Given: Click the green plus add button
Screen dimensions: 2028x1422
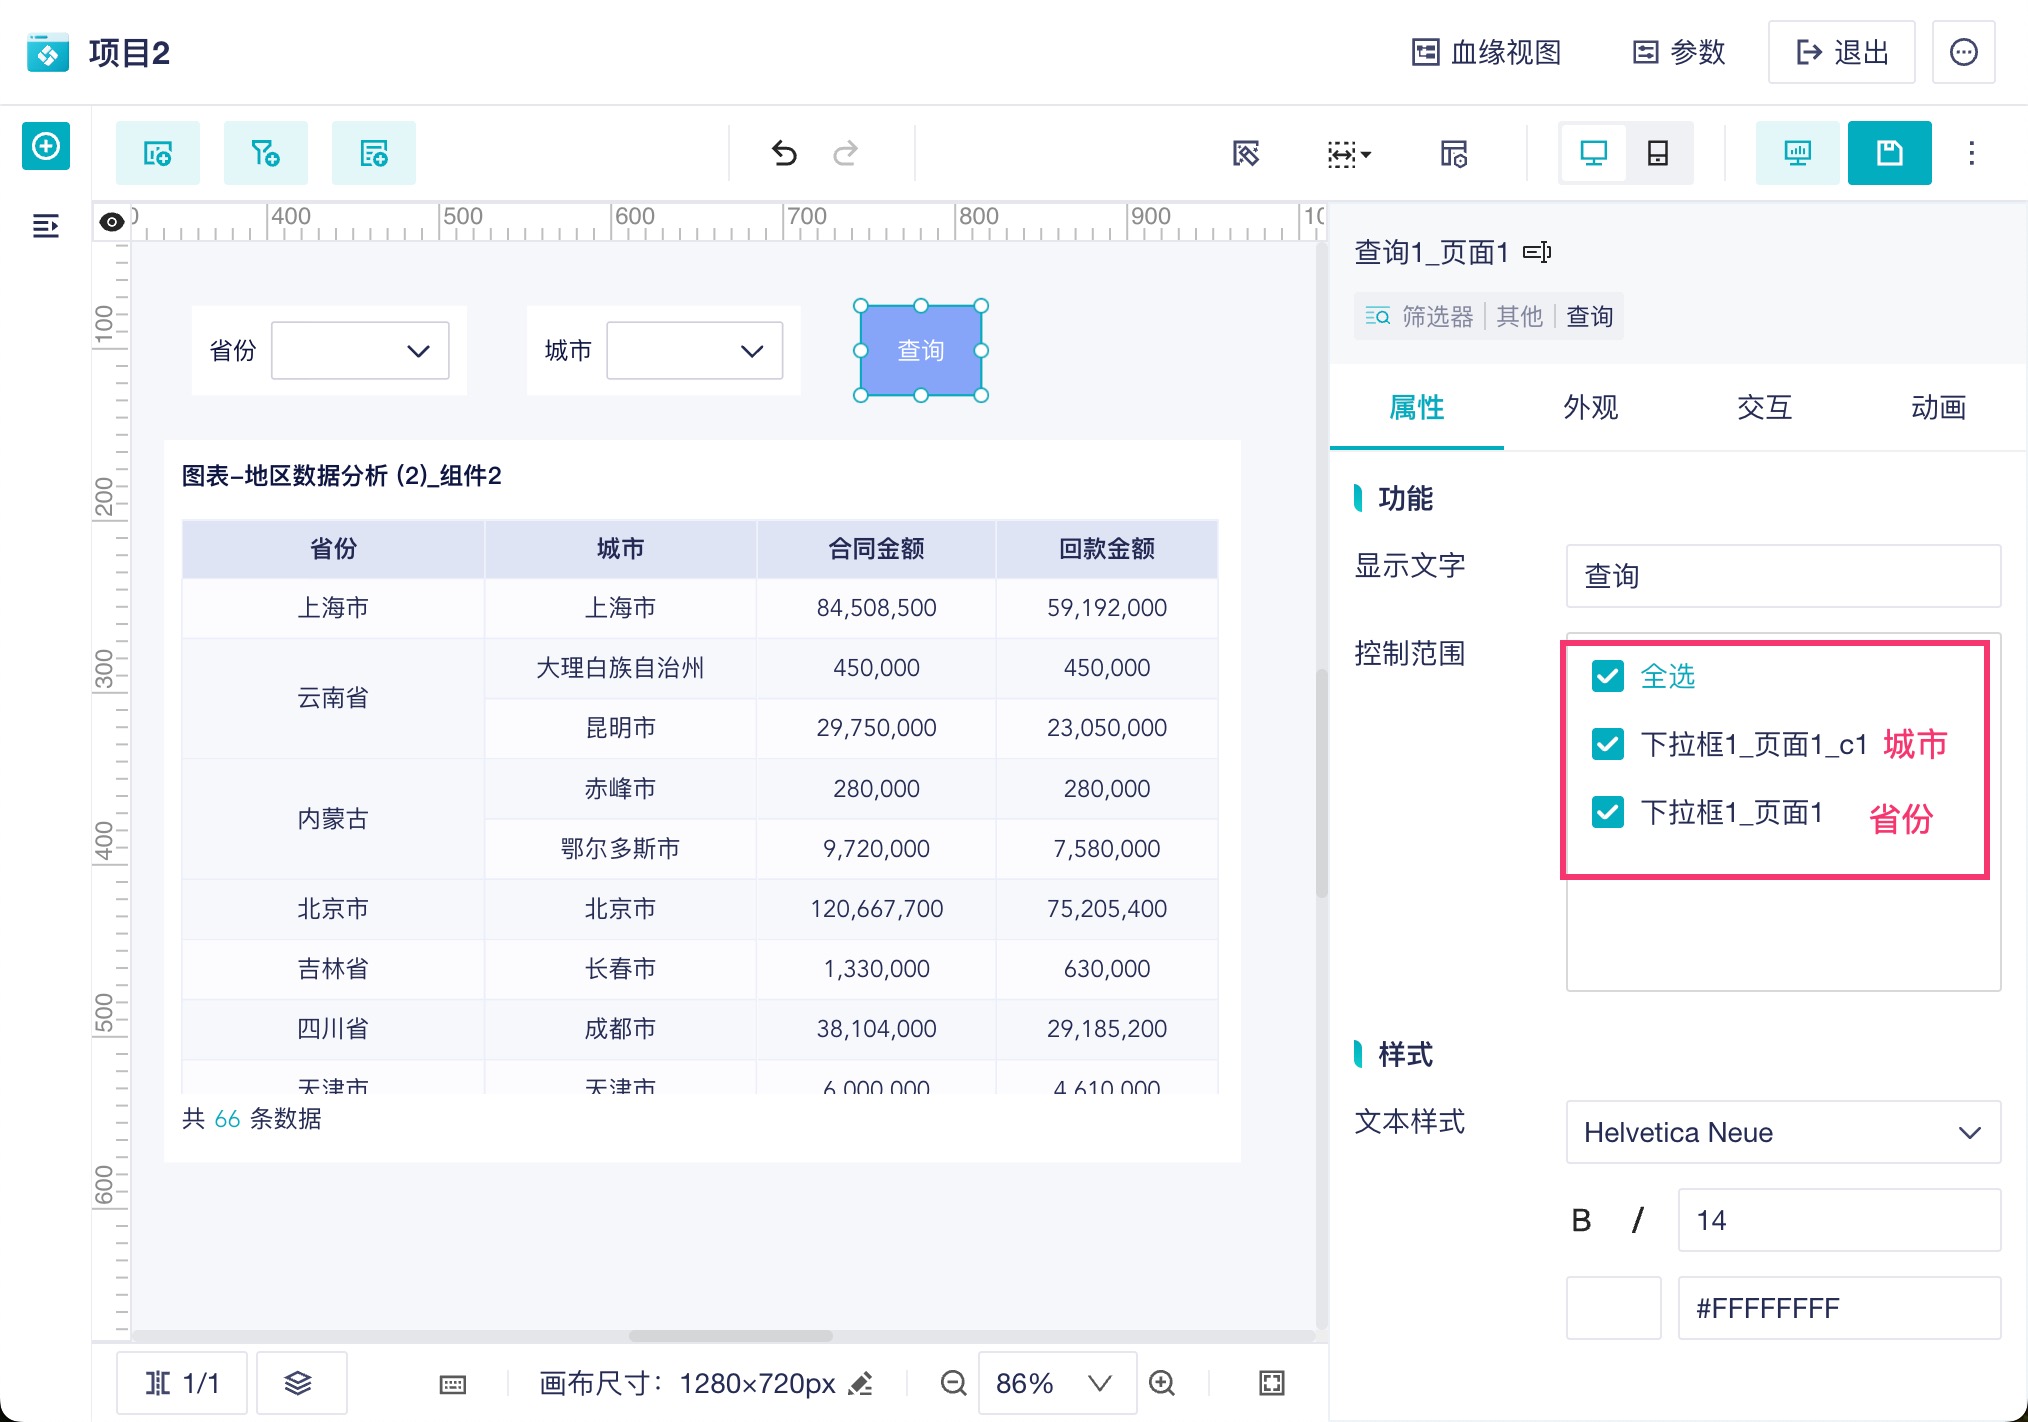Looking at the screenshot, I should tap(46, 147).
